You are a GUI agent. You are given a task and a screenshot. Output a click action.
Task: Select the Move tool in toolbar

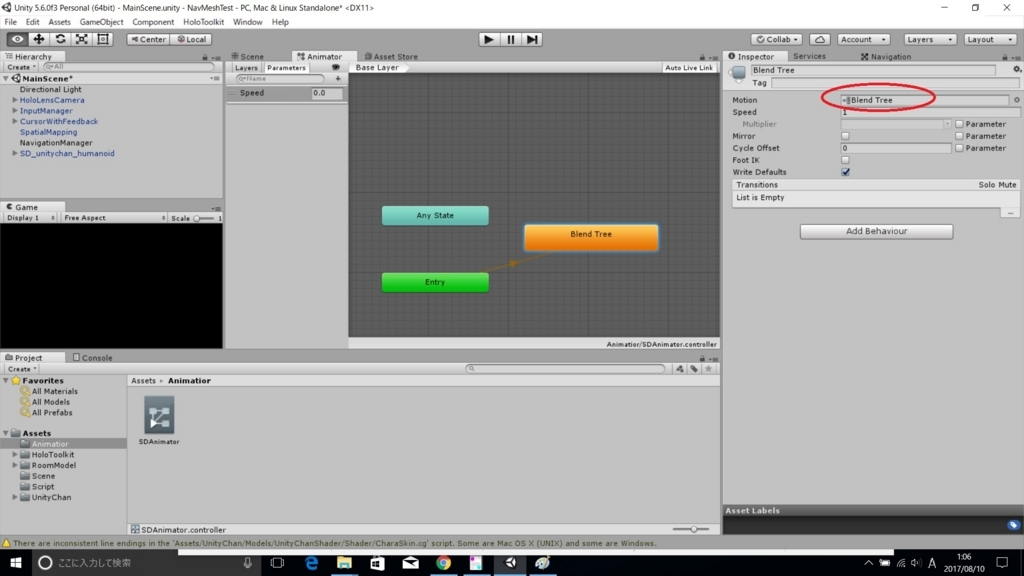click(x=39, y=39)
